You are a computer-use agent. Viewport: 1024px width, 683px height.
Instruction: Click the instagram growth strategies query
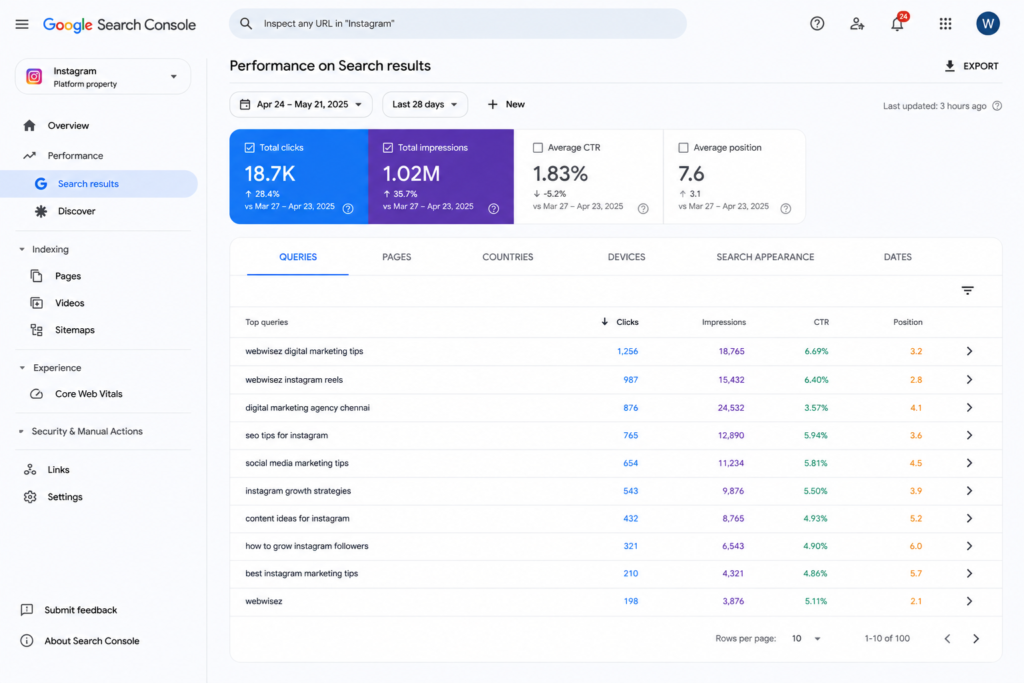(x=298, y=491)
